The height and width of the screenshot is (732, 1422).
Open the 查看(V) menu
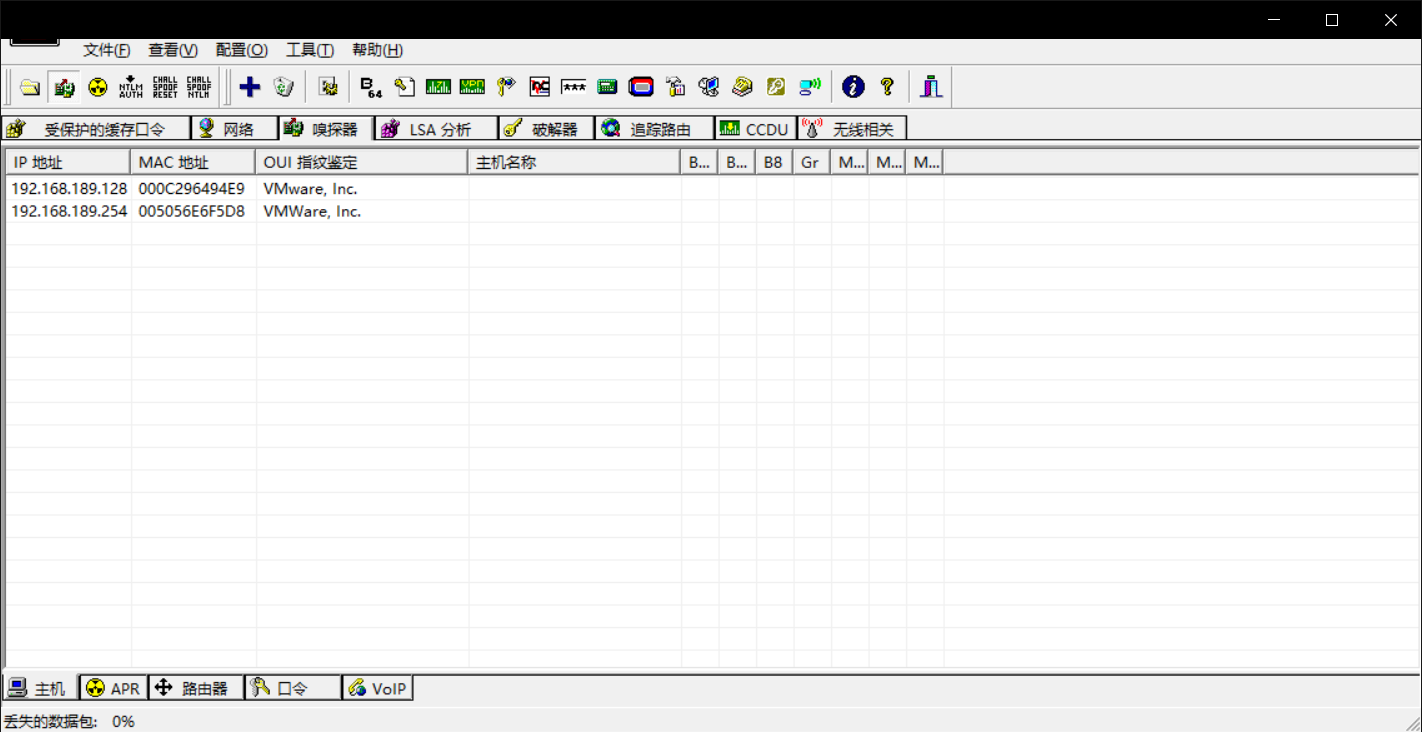click(x=173, y=50)
